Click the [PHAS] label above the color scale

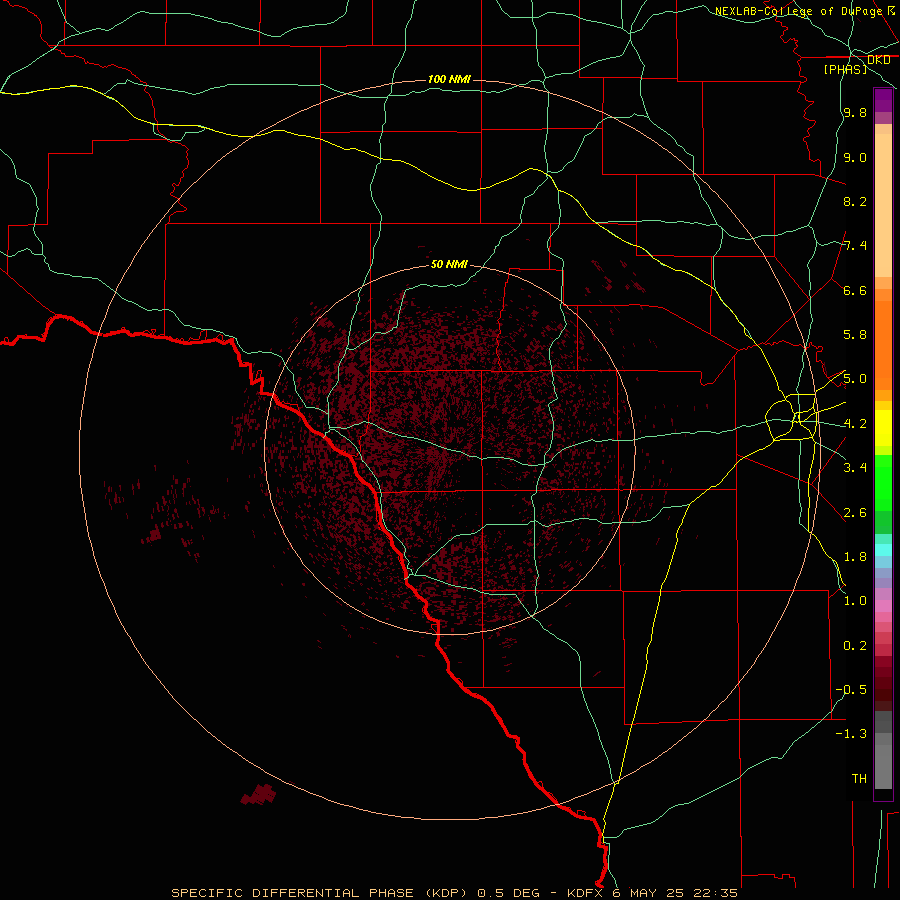845,69
